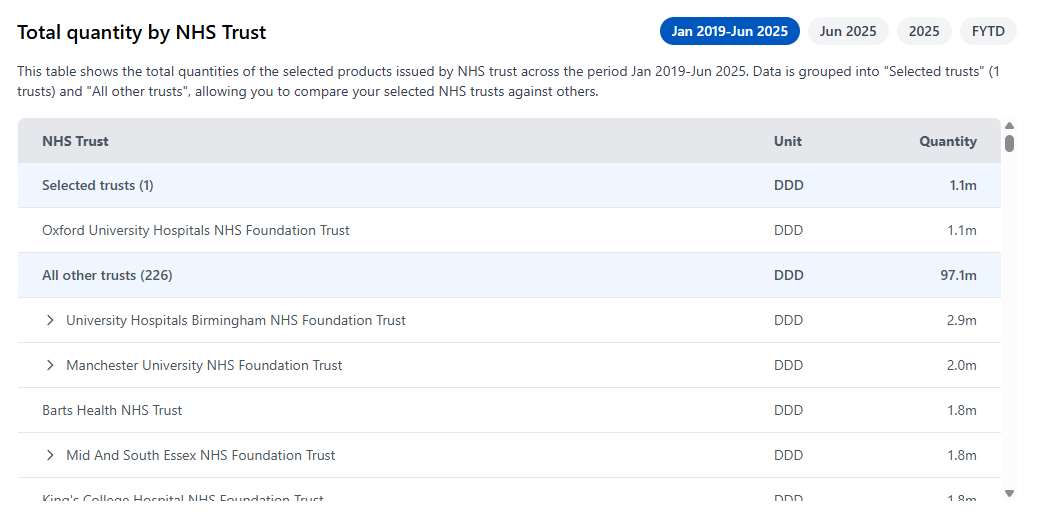Viewport: 1047px width, 529px height.
Task: Click the table's vertical scrollbar thumb
Action: tap(1009, 143)
